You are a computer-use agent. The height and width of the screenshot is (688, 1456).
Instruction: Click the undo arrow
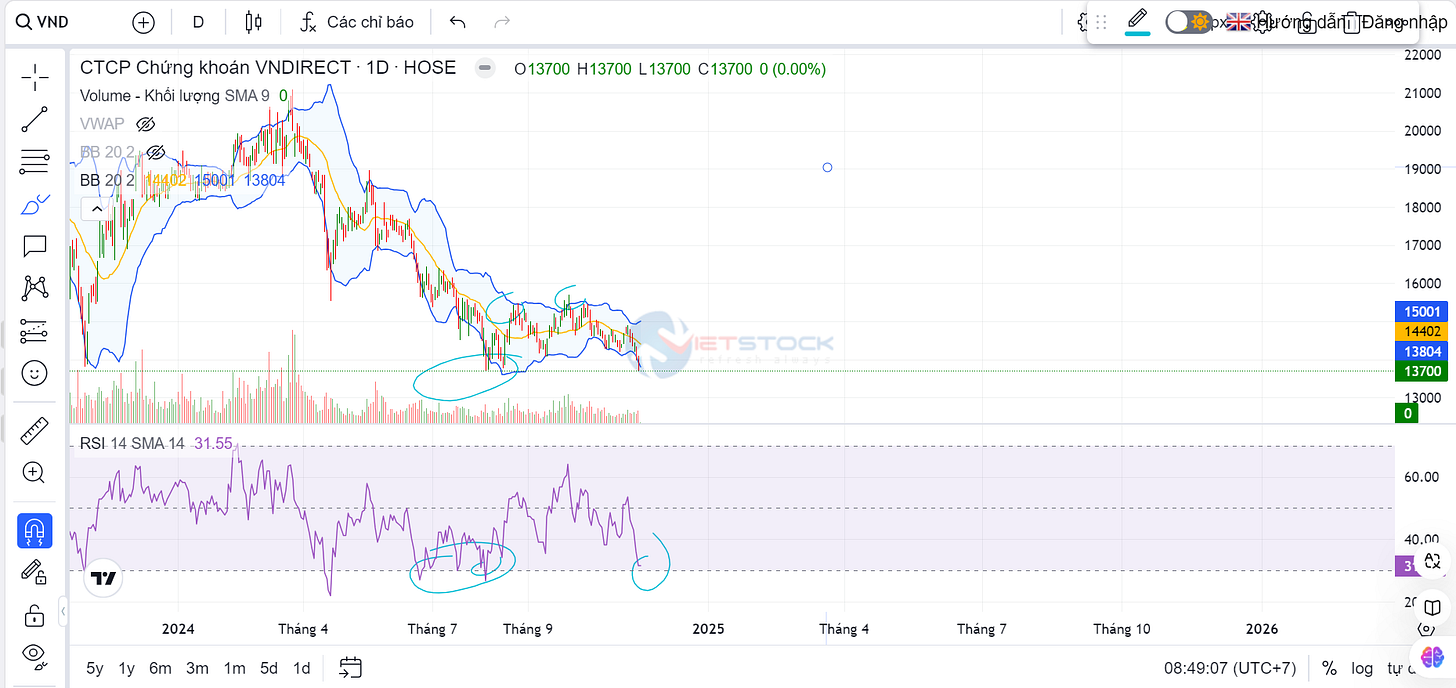(x=458, y=22)
